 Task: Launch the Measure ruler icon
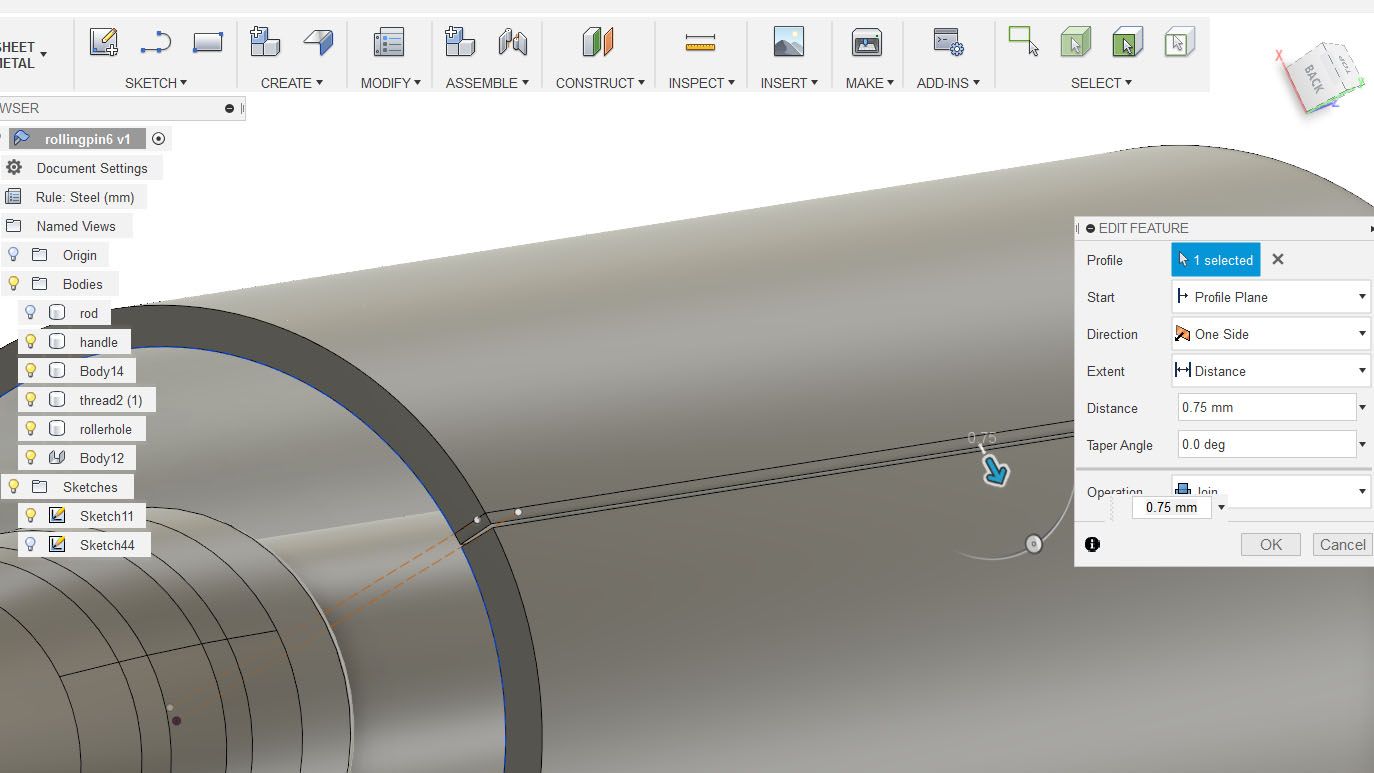[701, 42]
